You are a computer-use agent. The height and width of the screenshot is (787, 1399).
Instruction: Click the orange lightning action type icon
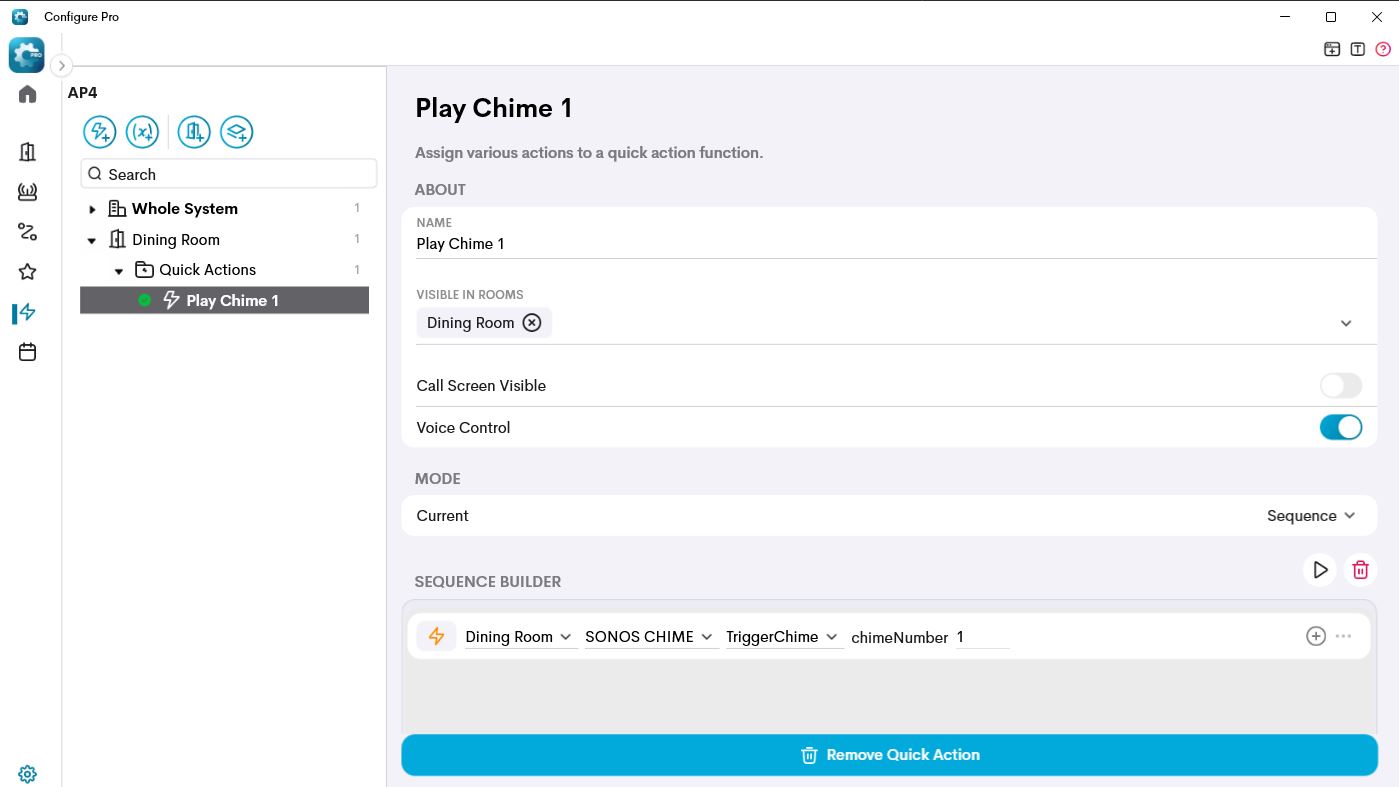[436, 637]
